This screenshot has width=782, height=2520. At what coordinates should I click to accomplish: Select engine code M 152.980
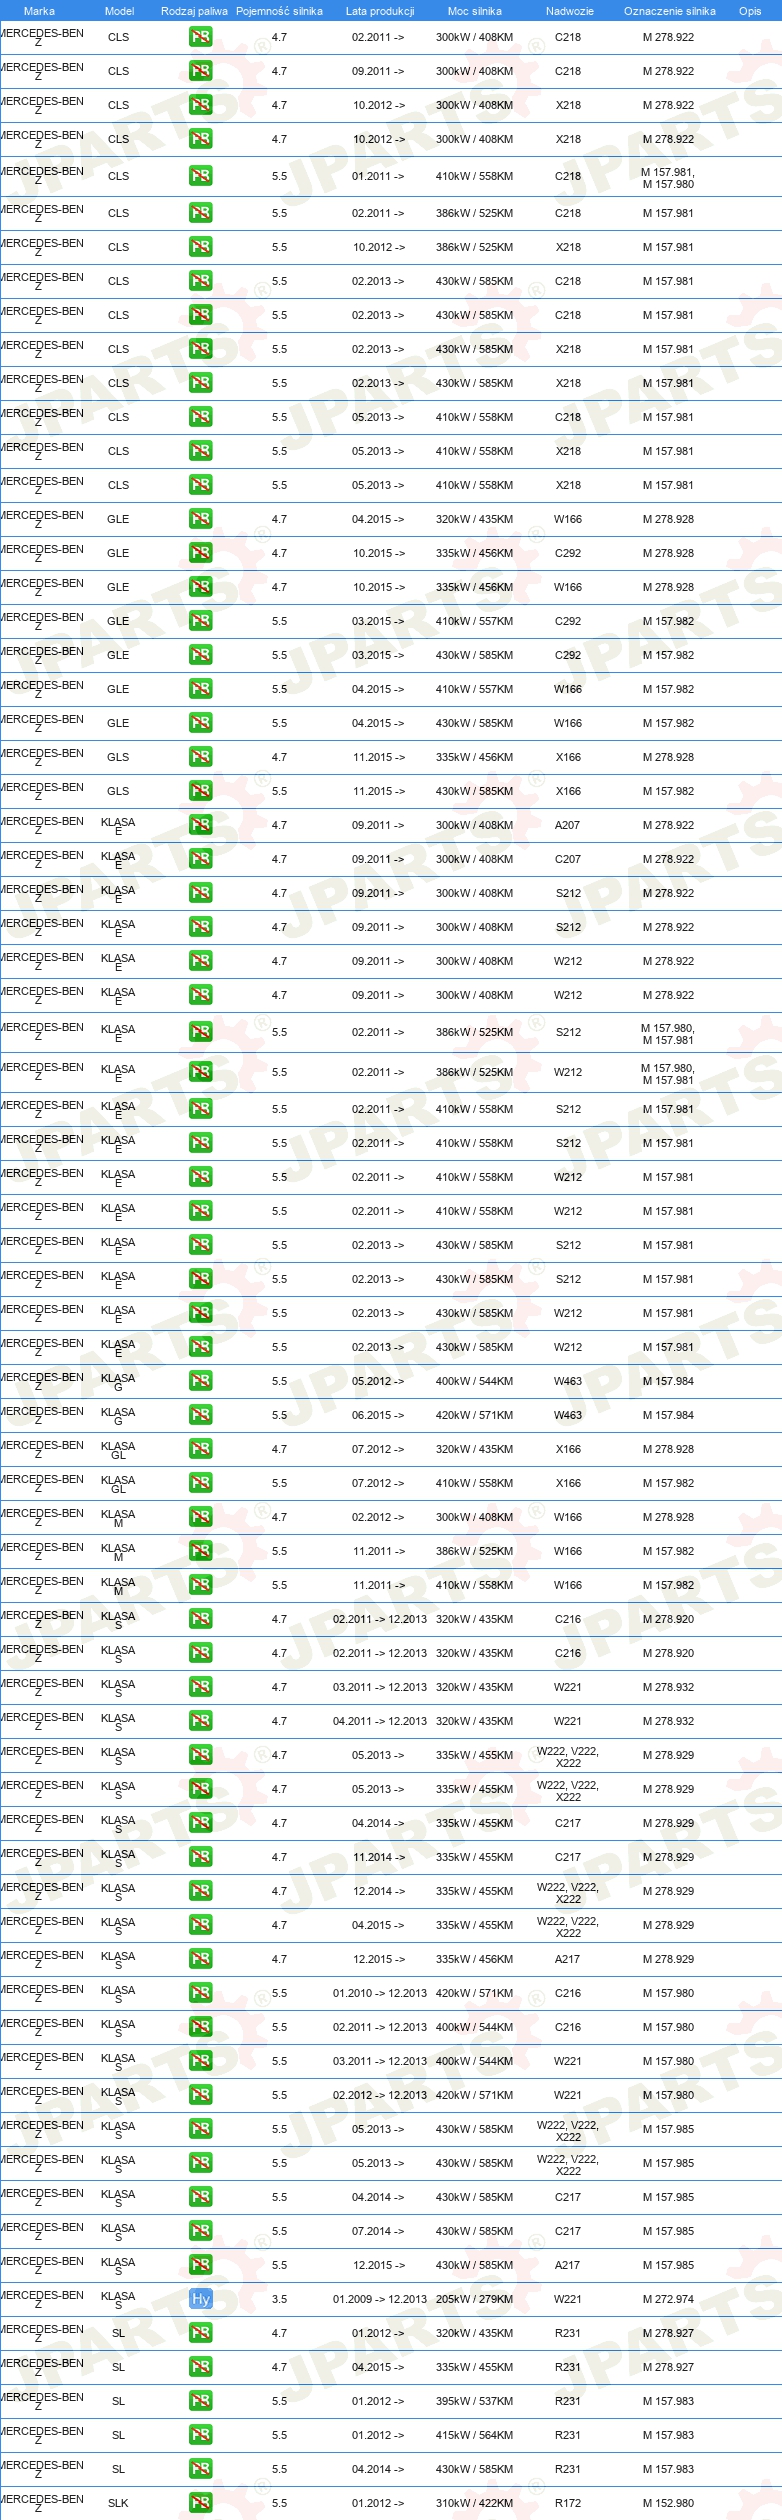[x=668, y=2503]
